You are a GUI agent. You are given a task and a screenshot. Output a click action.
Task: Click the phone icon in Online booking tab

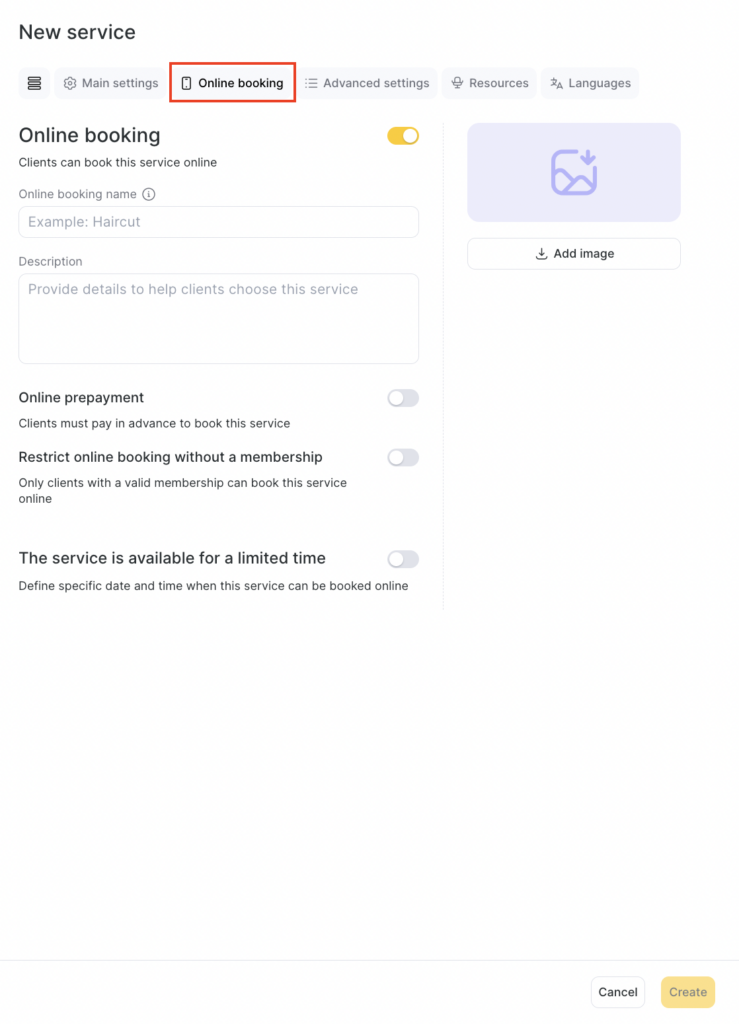[x=186, y=83]
